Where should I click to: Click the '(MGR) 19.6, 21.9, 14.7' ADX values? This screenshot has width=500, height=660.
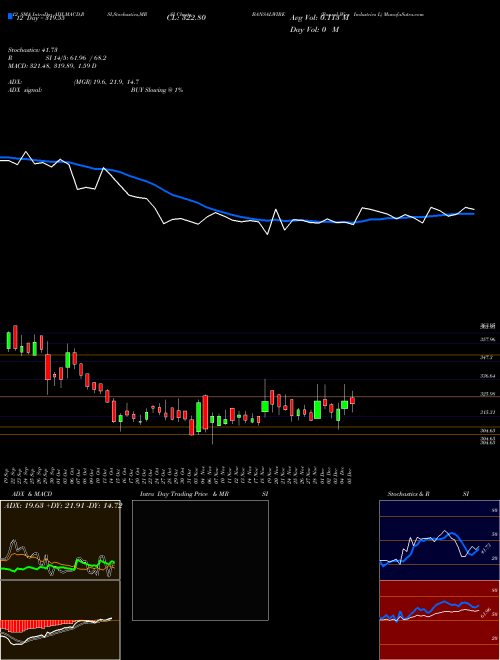(x=106, y=82)
